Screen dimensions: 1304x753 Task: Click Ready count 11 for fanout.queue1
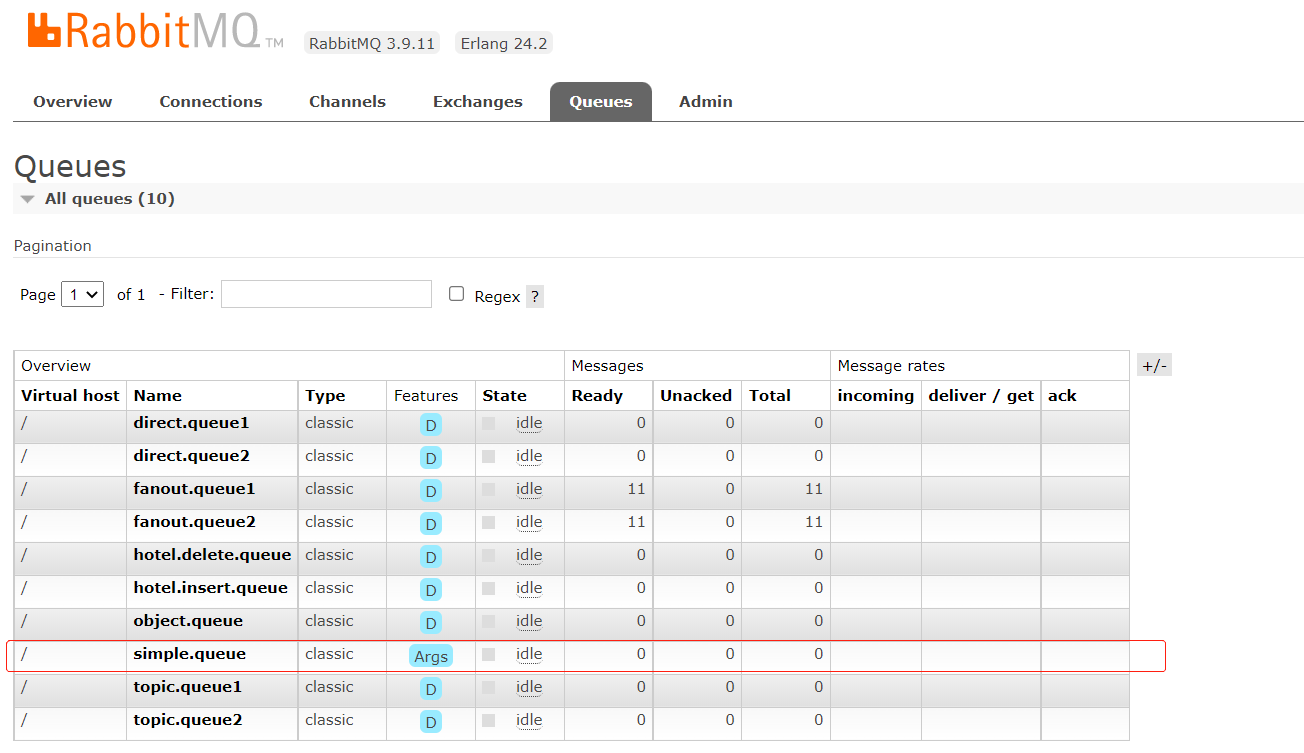tap(637, 489)
